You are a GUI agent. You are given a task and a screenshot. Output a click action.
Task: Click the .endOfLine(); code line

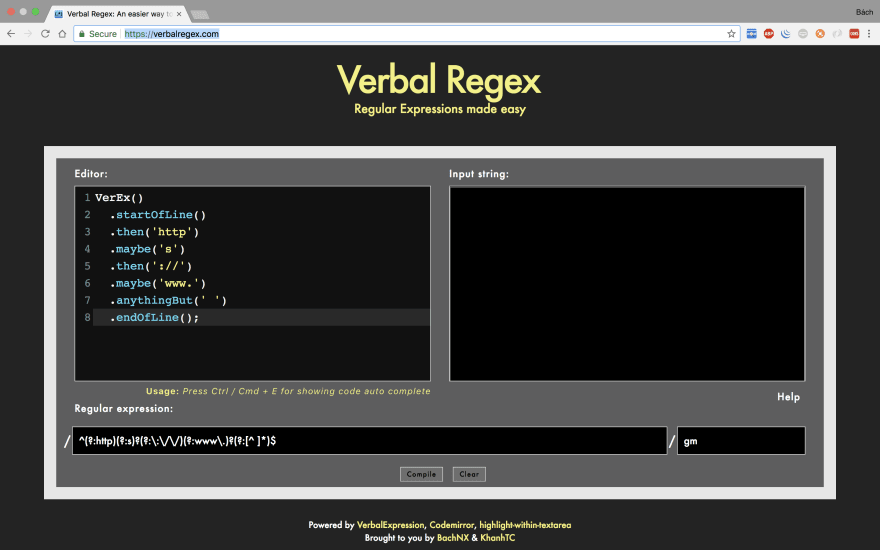154,318
